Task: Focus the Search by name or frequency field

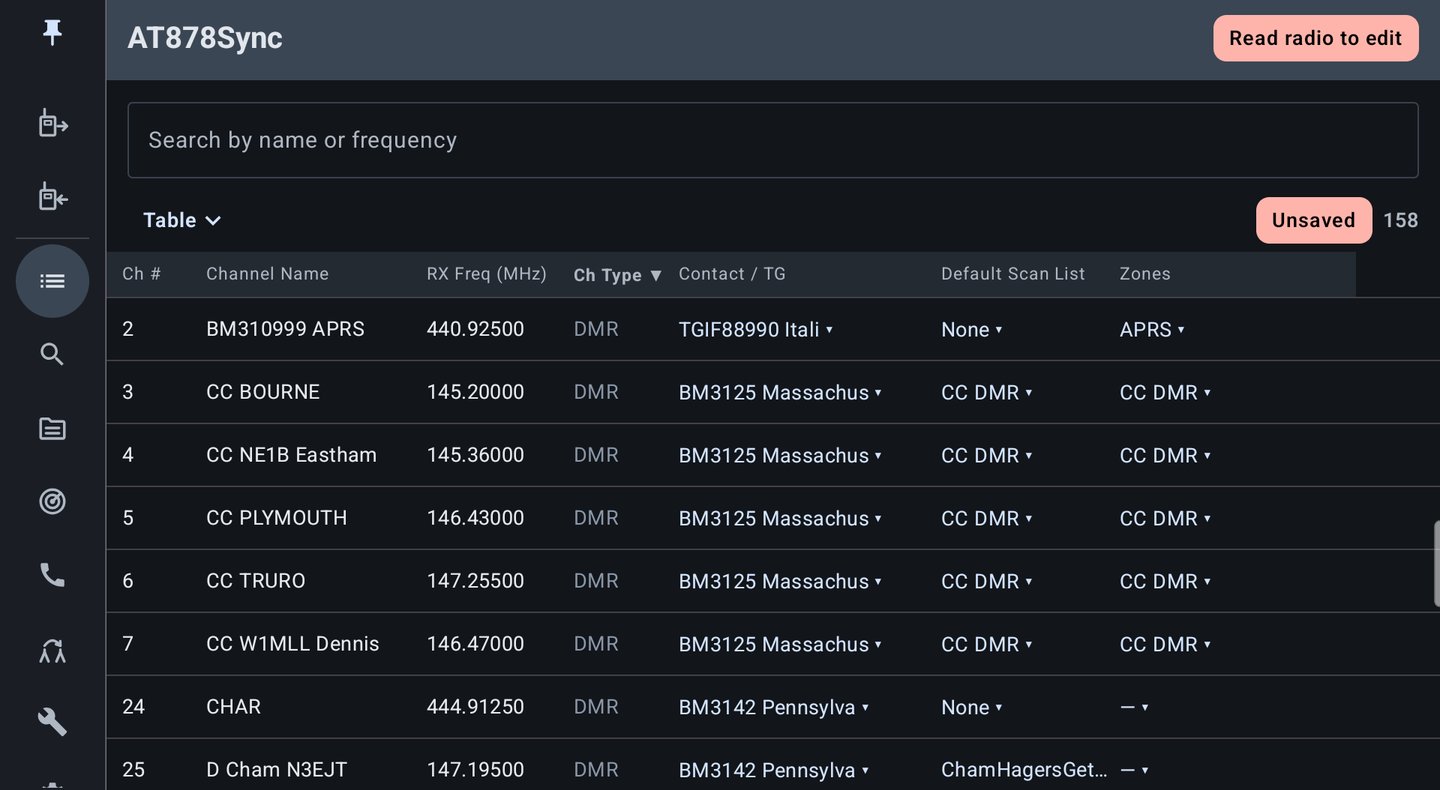Action: click(x=773, y=140)
